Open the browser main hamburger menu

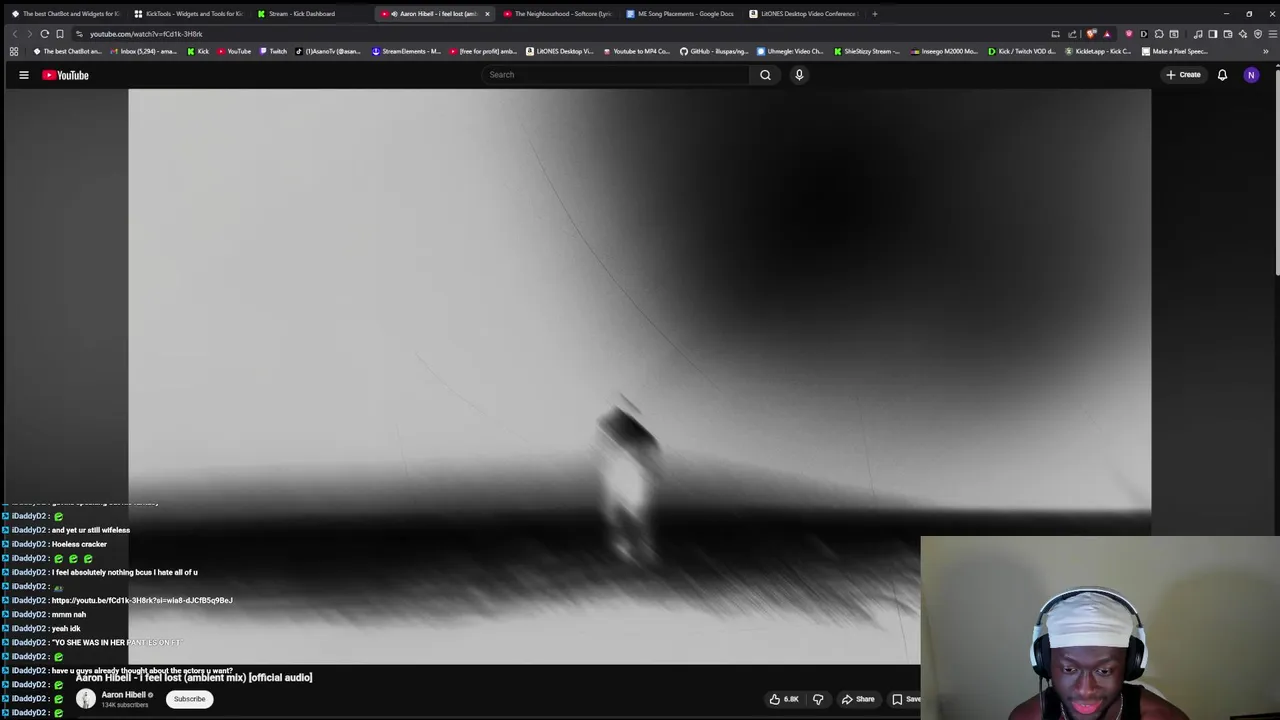[1272, 34]
